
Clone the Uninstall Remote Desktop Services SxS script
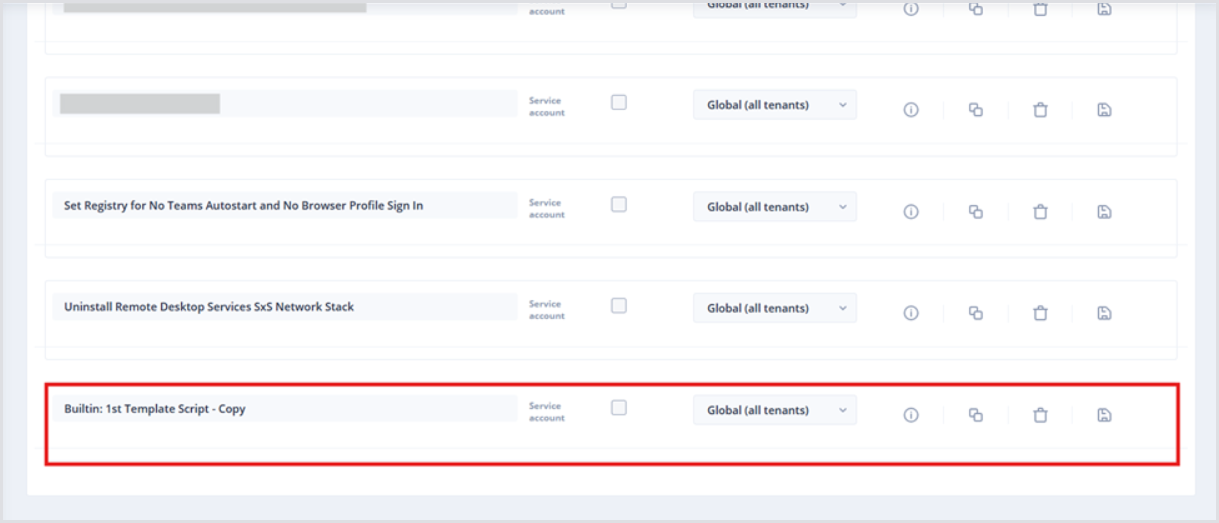[976, 313]
